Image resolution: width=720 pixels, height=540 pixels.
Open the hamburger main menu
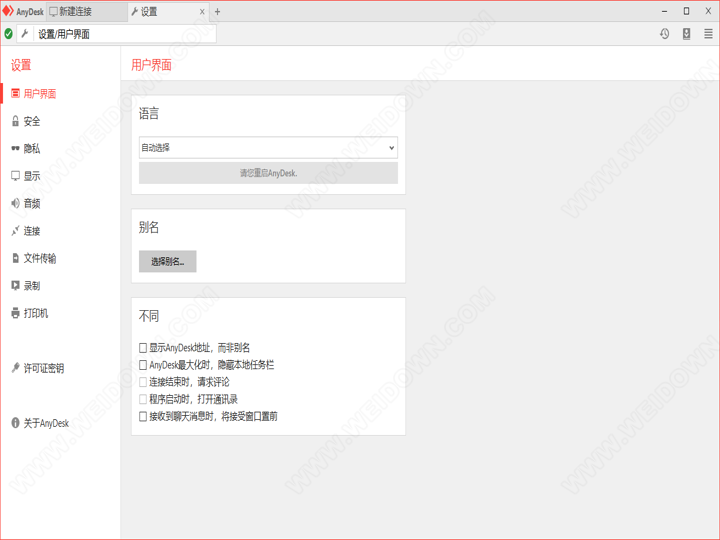pyautogui.click(x=708, y=34)
